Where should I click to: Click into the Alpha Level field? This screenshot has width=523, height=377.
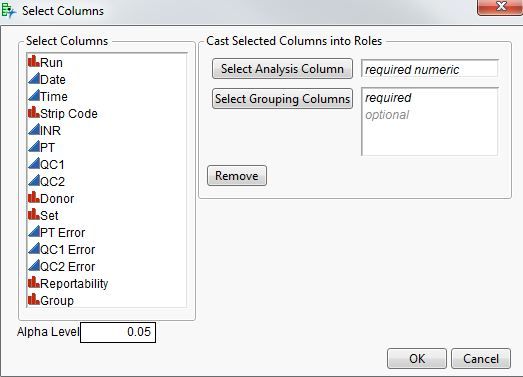coord(118,332)
